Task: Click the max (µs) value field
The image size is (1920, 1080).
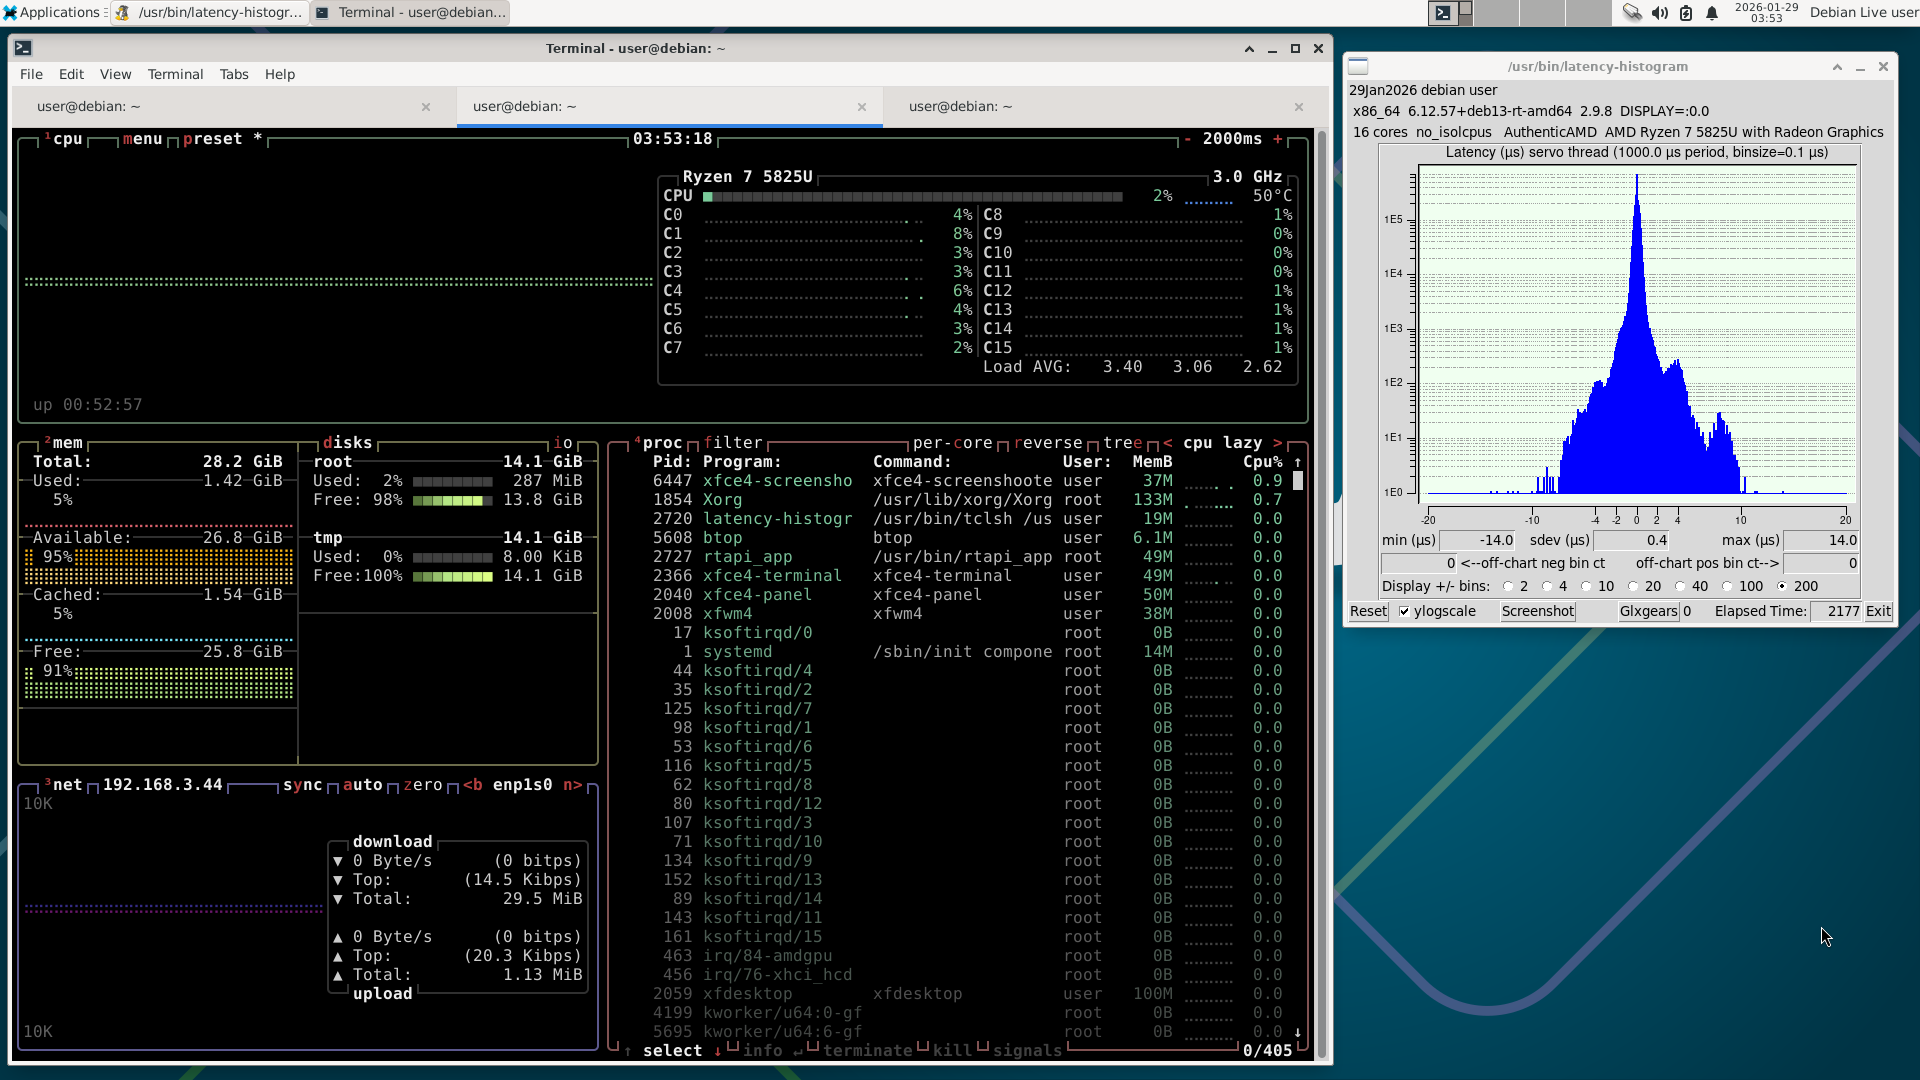Action: [x=1821, y=541]
